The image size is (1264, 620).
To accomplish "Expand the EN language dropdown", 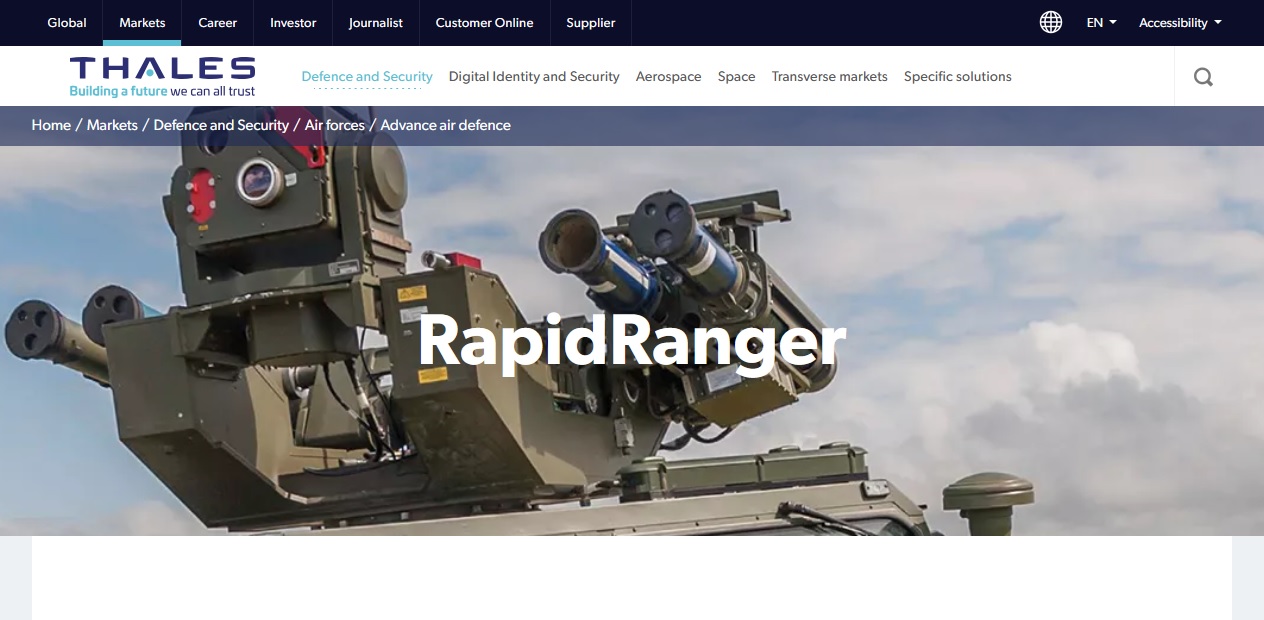I will [1101, 23].
